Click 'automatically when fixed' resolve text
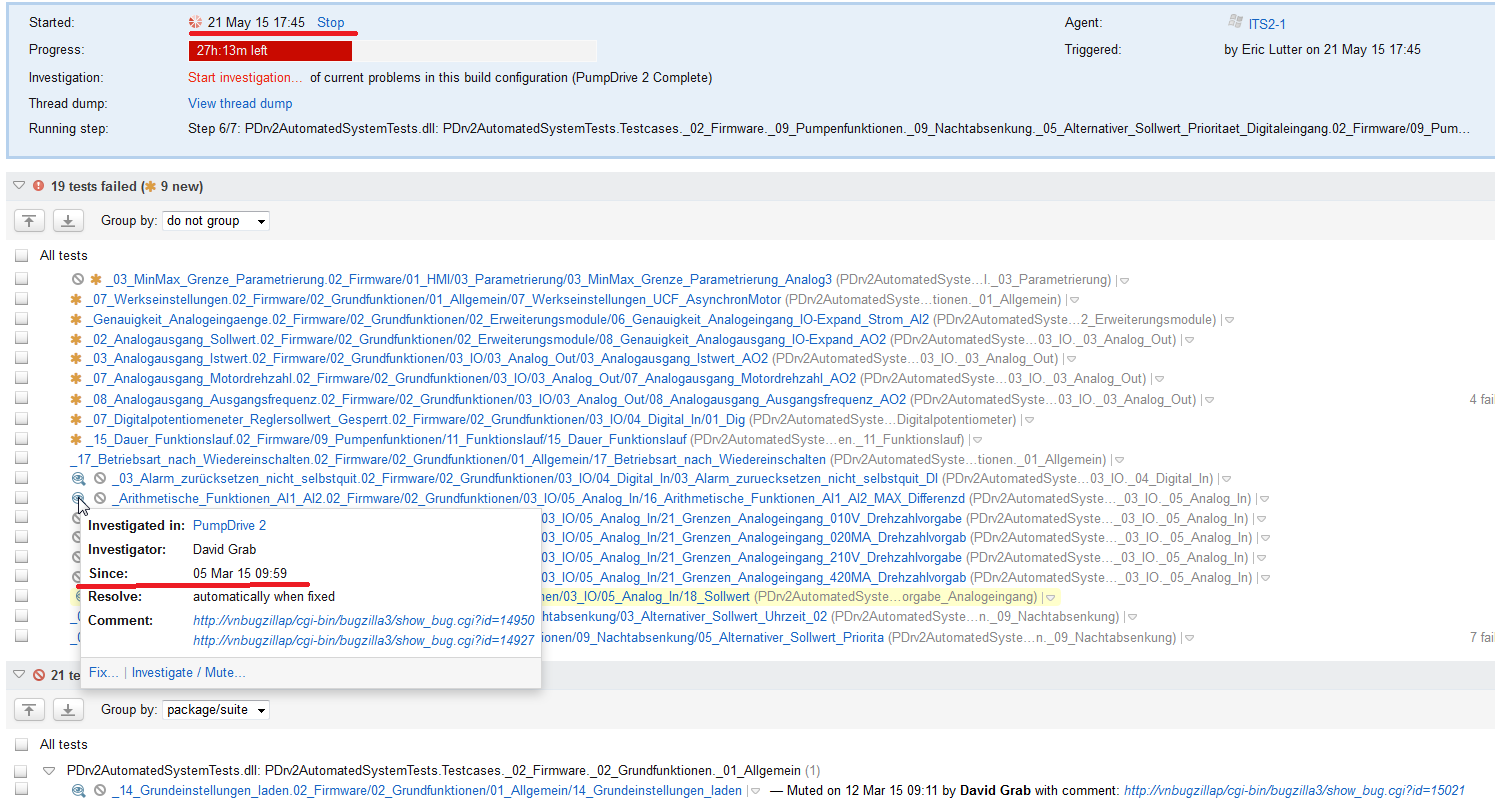 [x=264, y=597]
